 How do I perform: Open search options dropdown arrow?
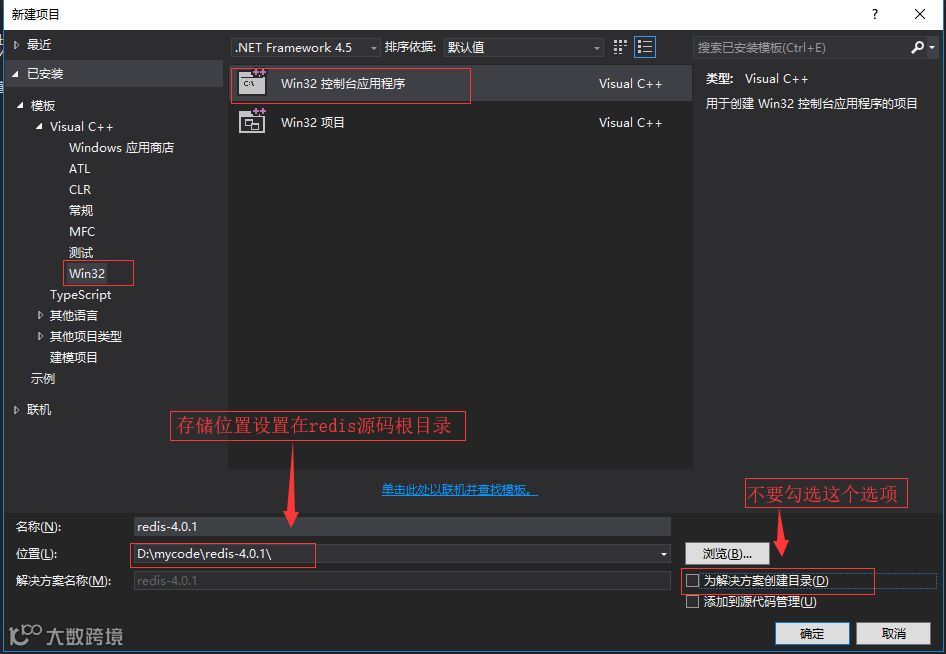click(x=932, y=47)
